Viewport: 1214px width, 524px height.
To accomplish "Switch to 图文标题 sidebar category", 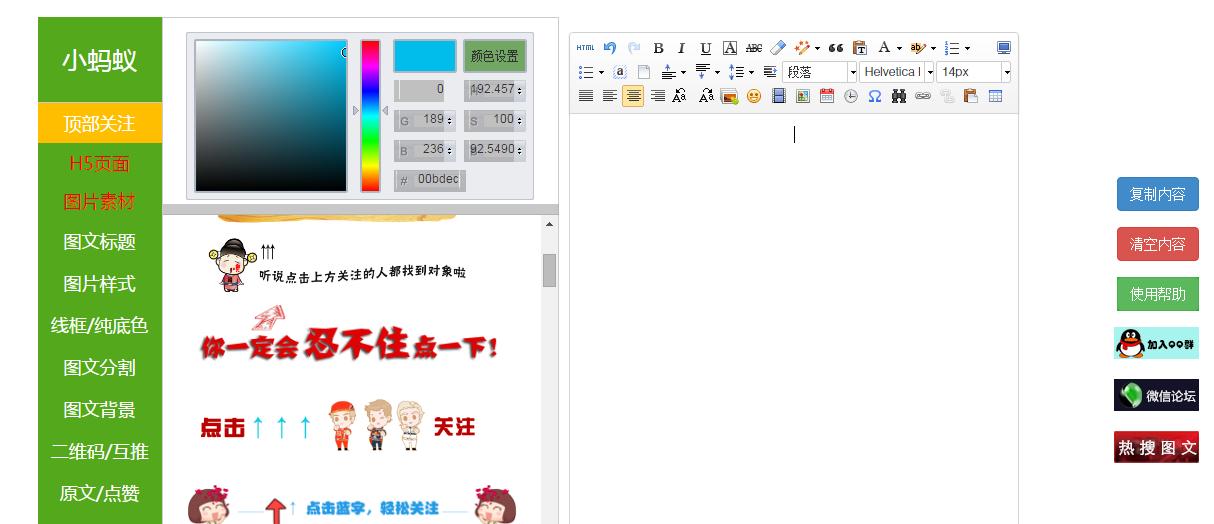I will pos(99,242).
